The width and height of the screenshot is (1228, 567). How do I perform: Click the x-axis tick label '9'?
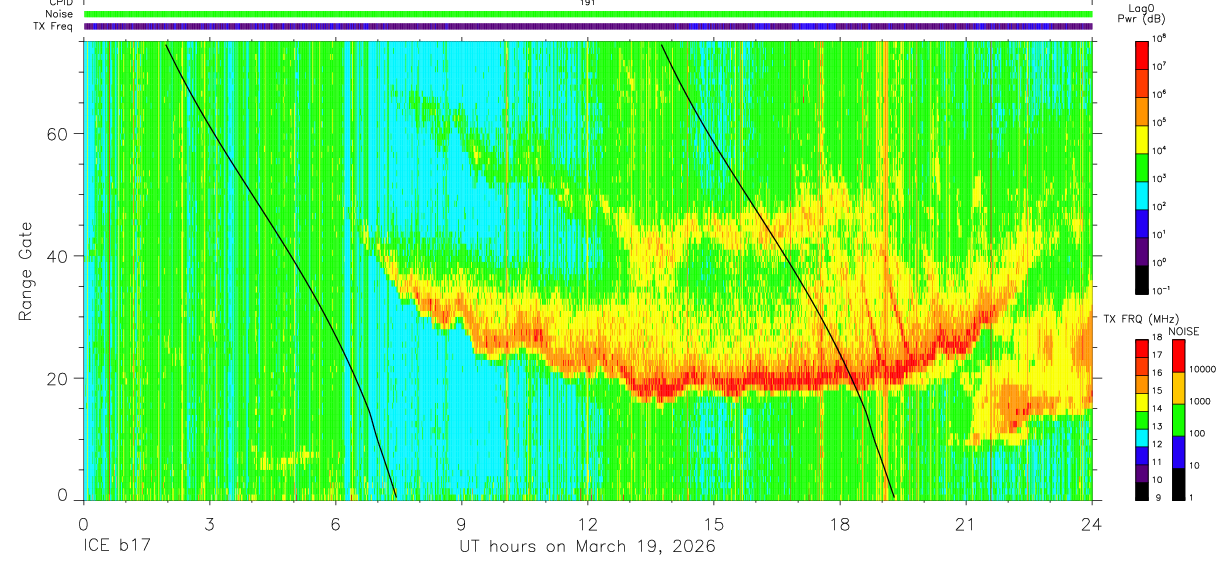(x=462, y=523)
